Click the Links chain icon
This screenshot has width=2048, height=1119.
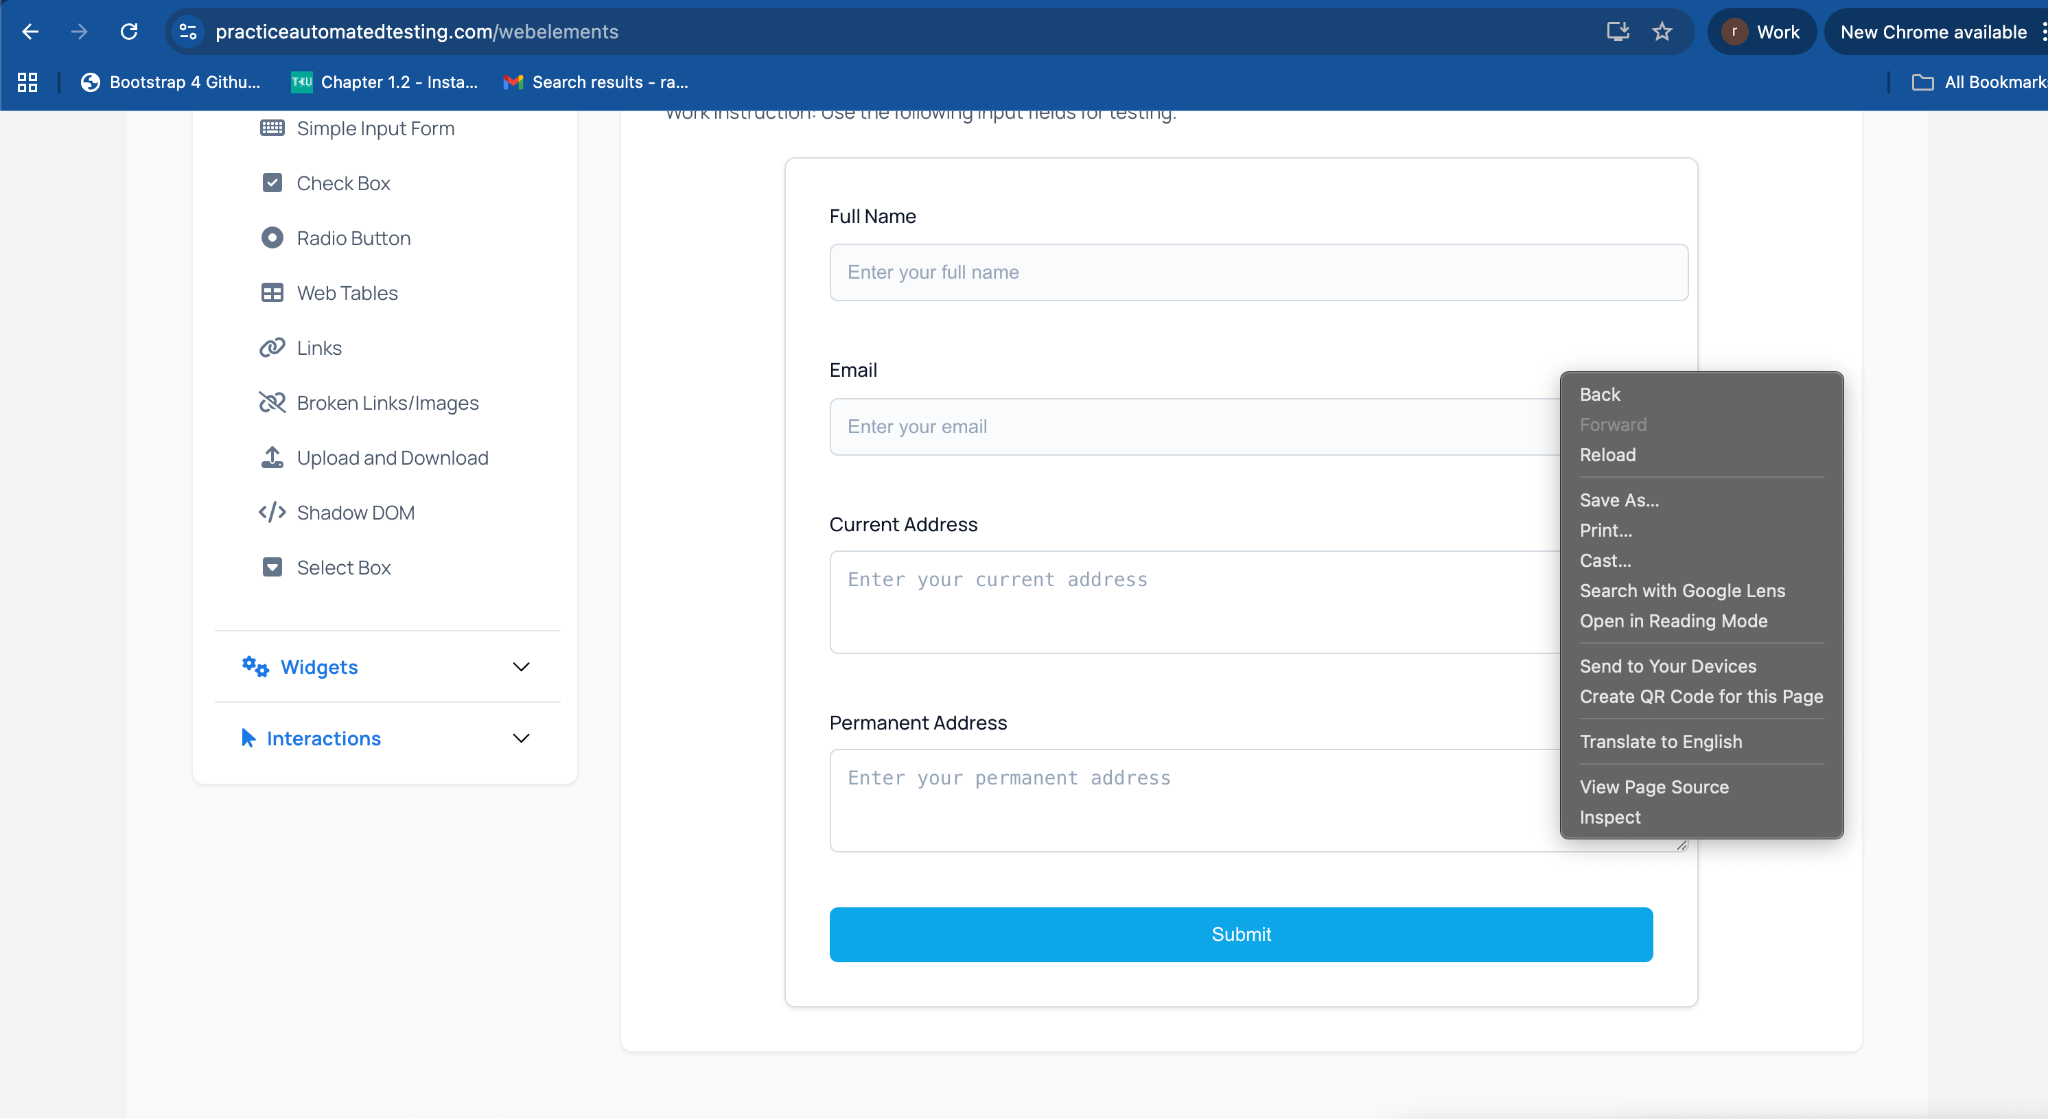(272, 348)
